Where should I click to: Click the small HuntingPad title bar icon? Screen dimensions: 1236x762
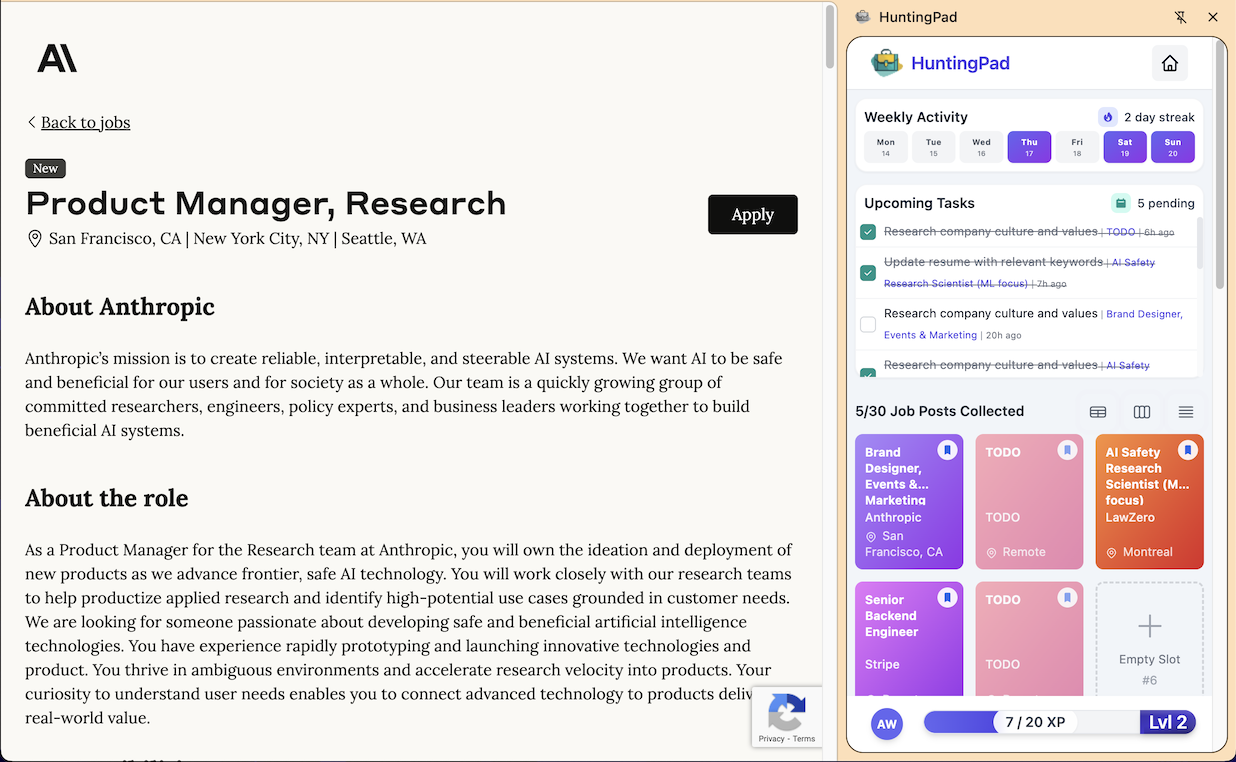863,17
